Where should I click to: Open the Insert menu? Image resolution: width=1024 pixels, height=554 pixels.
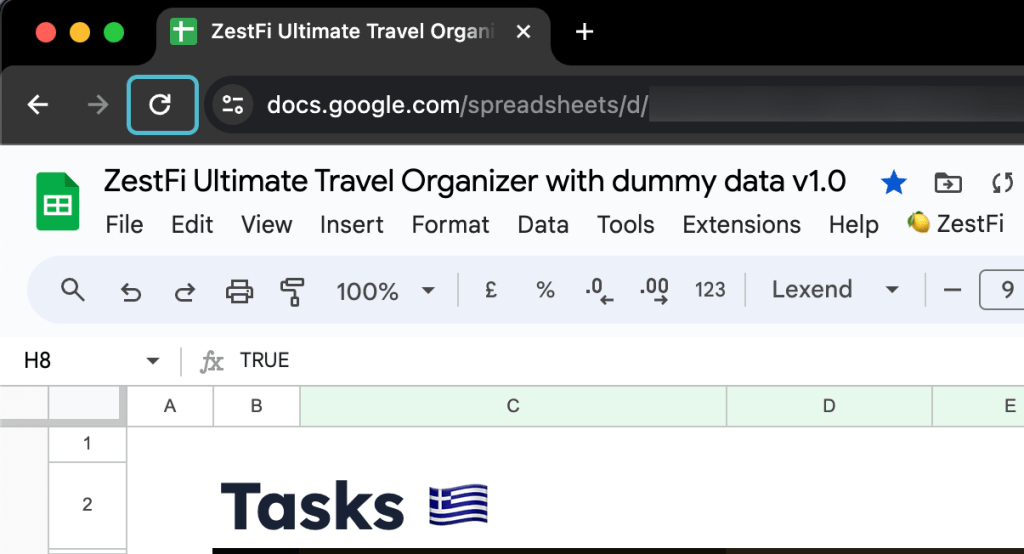point(351,225)
